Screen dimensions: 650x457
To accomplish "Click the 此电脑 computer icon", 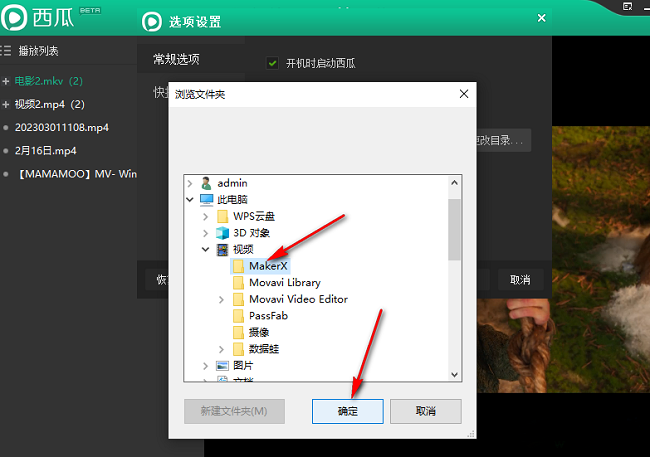I will pos(206,199).
